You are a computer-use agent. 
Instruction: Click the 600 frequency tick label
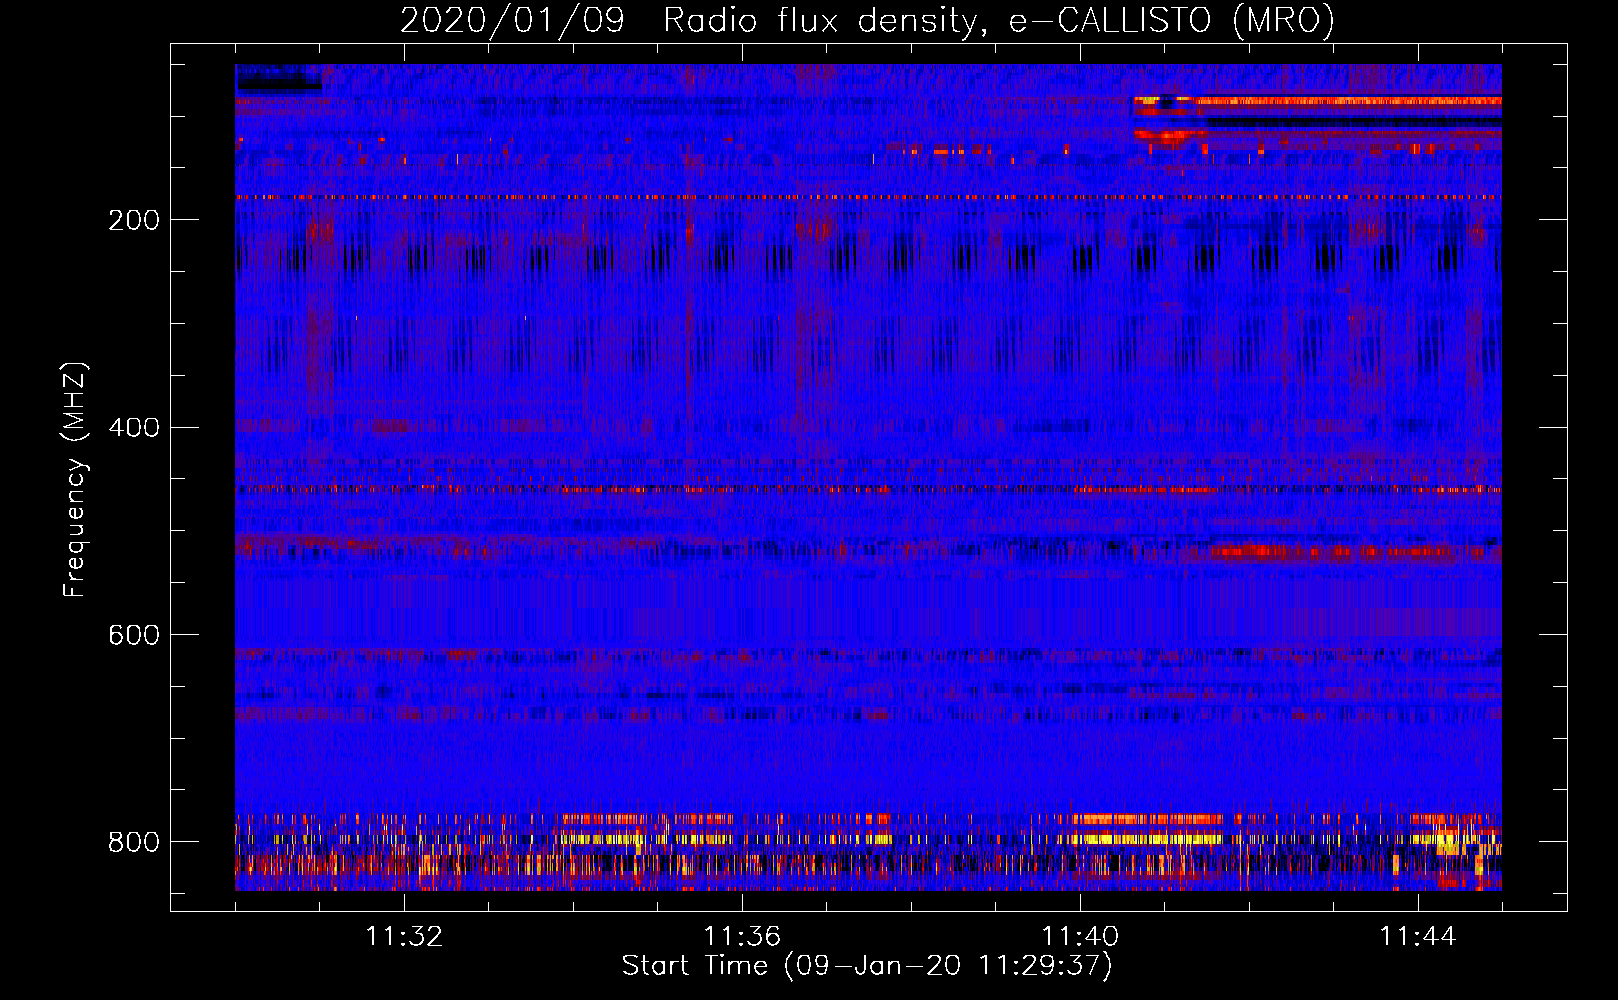tap(134, 635)
